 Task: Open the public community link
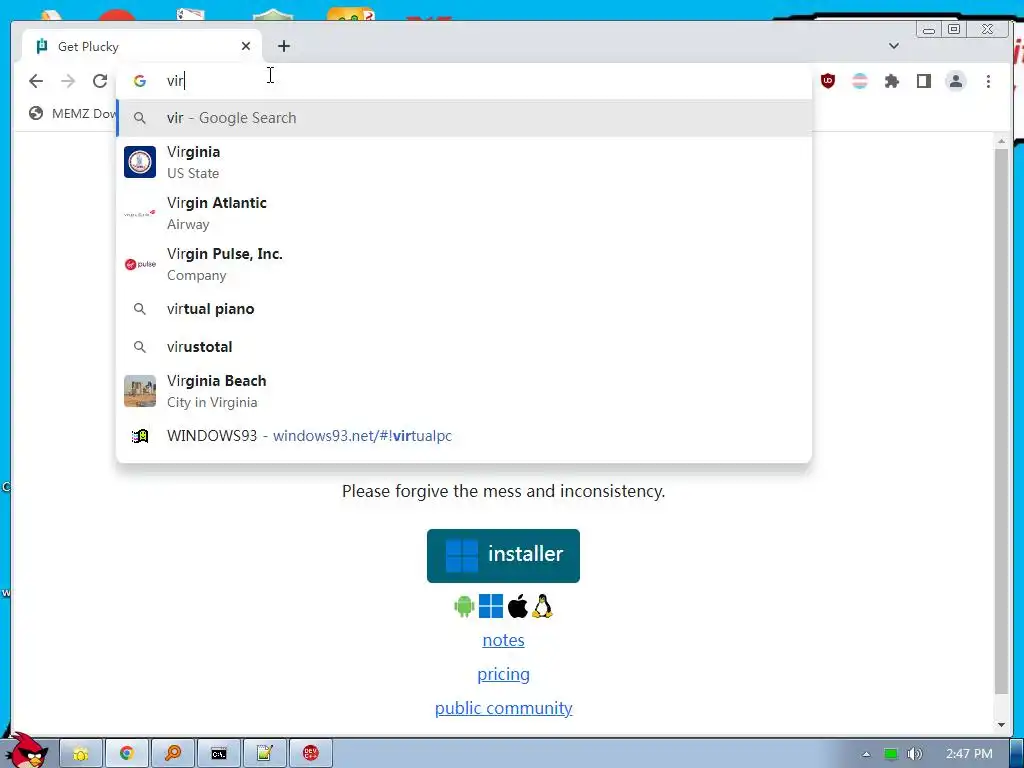[504, 708]
